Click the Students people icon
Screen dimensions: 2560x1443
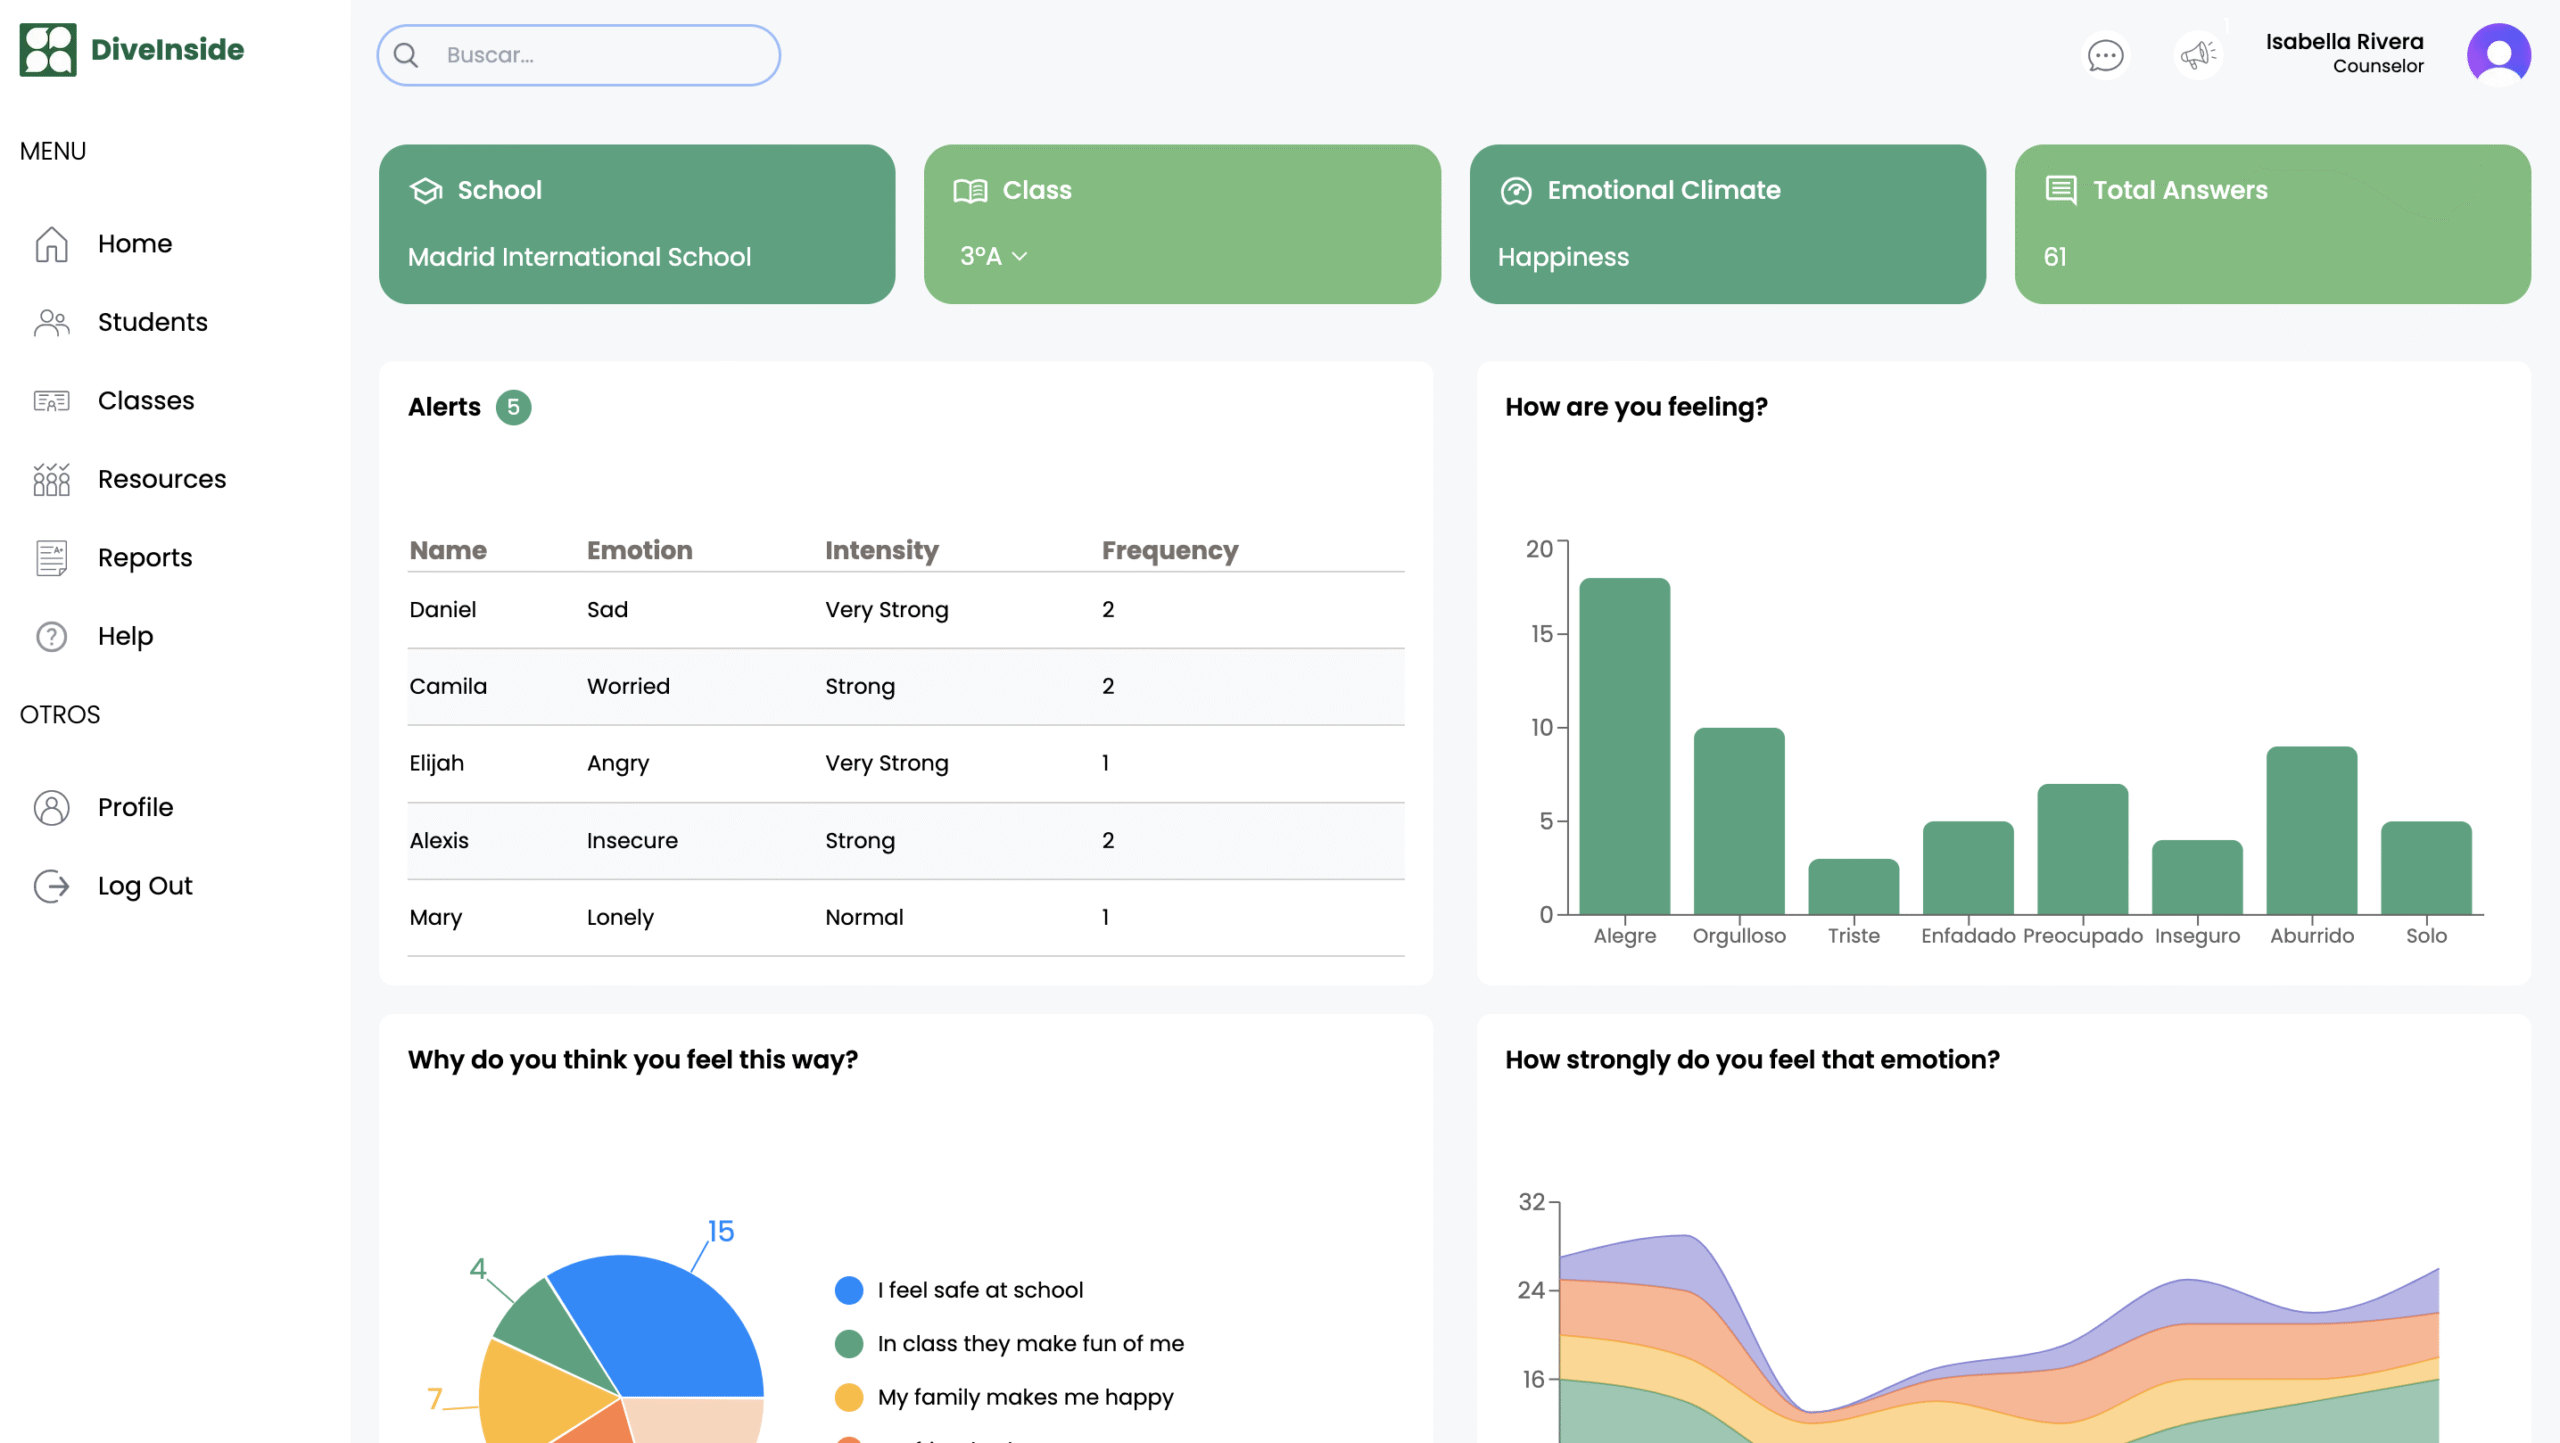(x=51, y=322)
